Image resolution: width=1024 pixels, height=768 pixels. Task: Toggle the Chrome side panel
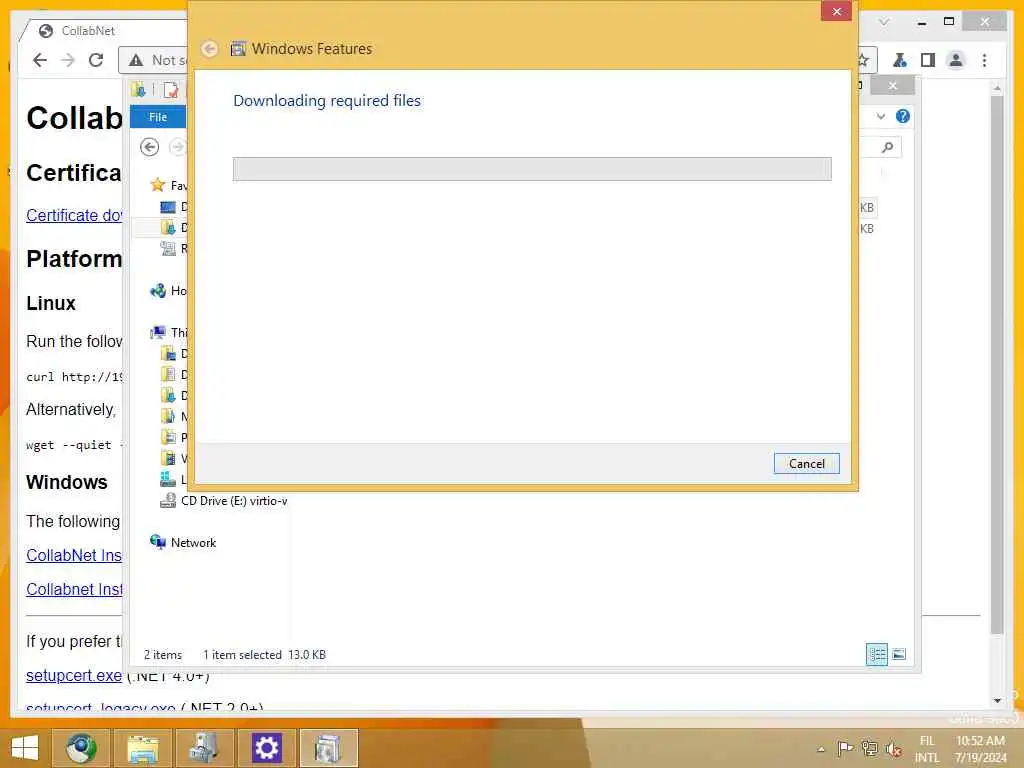pos(927,60)
